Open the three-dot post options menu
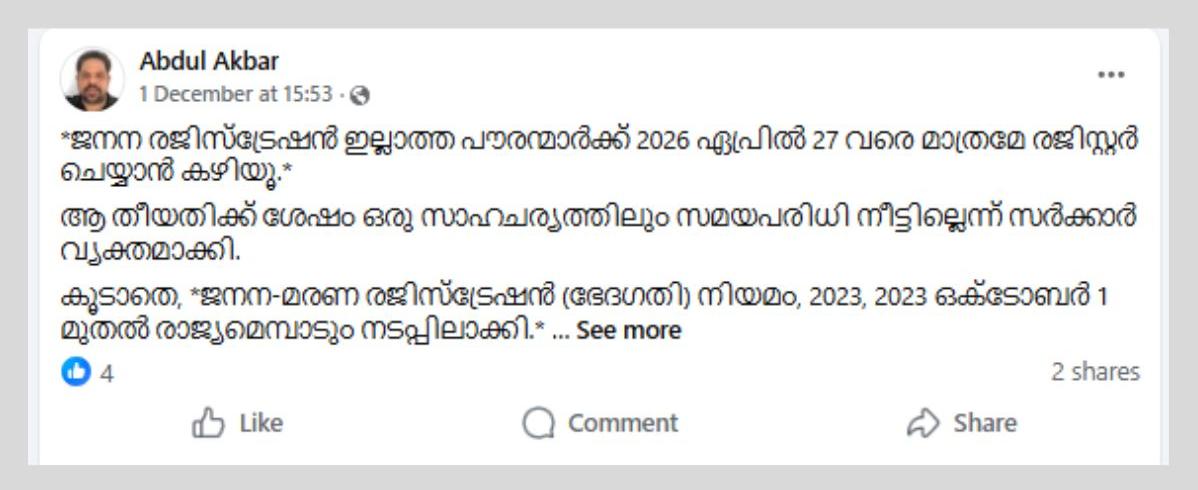This screenshot has width=1198, height=490. pos(1111,75)
